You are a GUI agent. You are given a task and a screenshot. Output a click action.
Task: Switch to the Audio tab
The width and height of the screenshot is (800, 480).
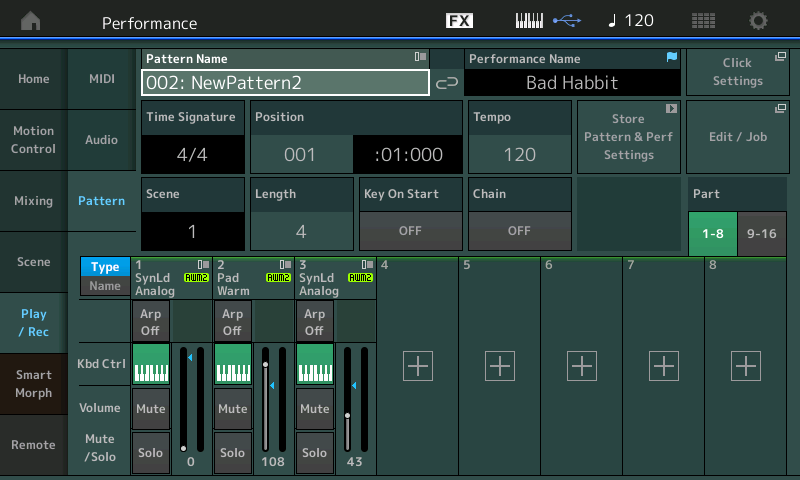[101, 140]
